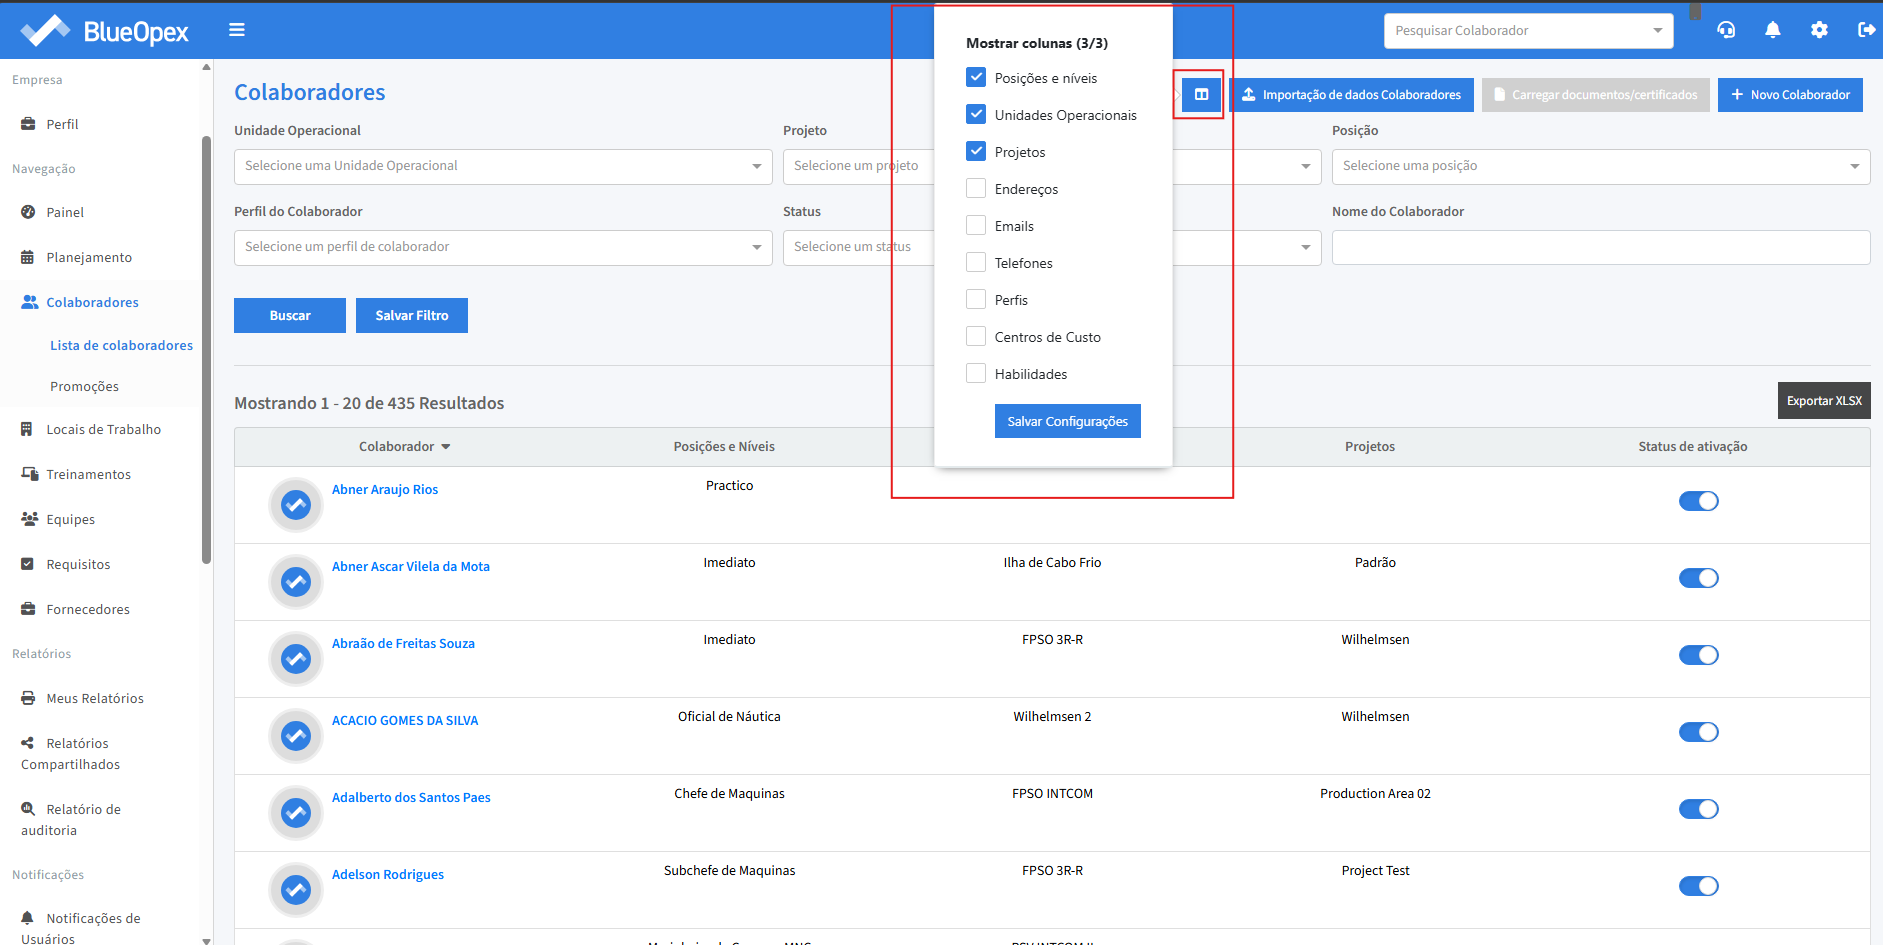Image resolution: width=1883 pixels, height=945 pixels.
Task: Click Adalberto dos Santos Paes avatar
Action: coord(296,813)
